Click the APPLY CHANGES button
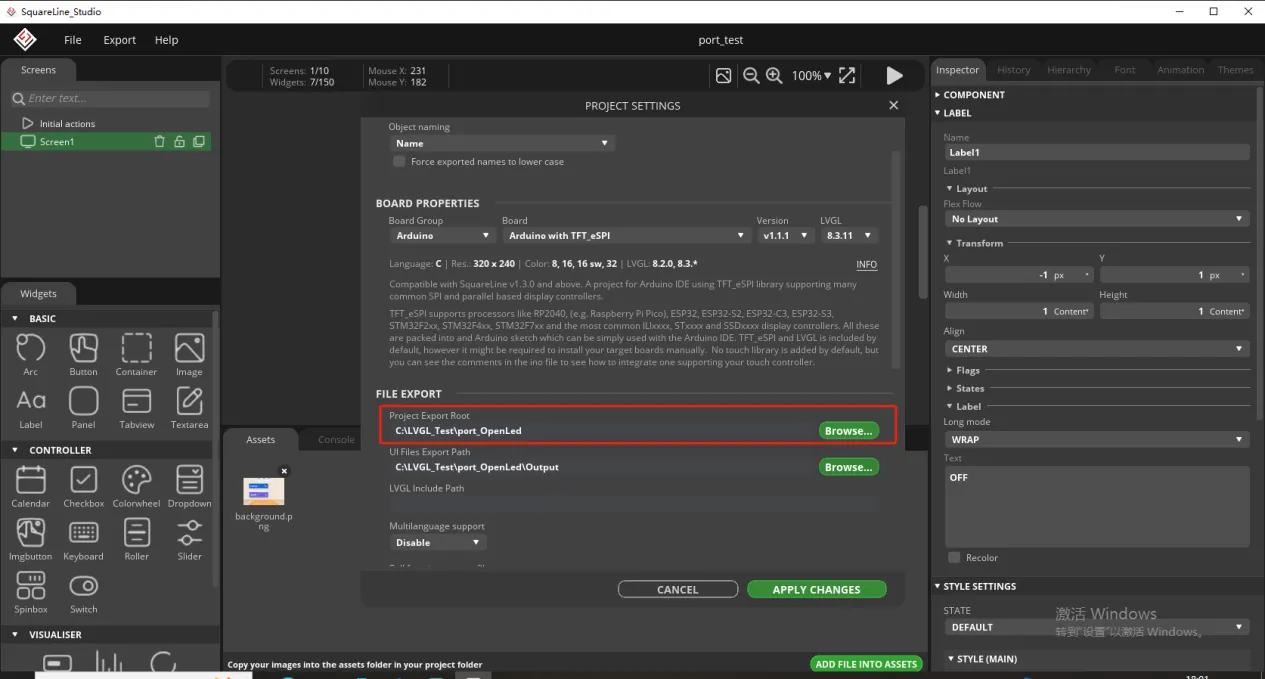This screenshot has height=679, width=1265. (x=816, y=590)
